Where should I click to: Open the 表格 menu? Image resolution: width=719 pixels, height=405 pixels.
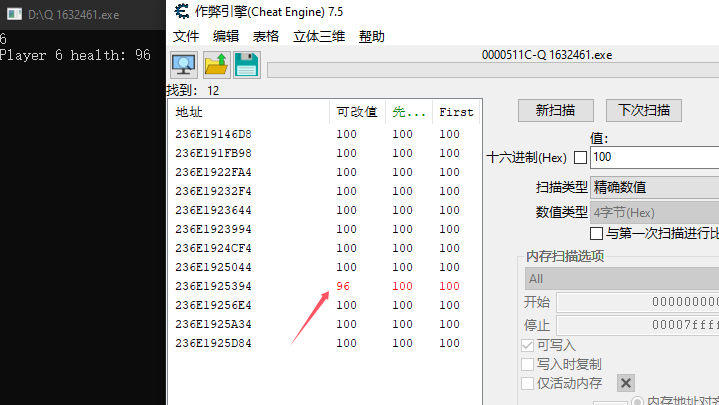pyautogui.click(x=265, y=36)
